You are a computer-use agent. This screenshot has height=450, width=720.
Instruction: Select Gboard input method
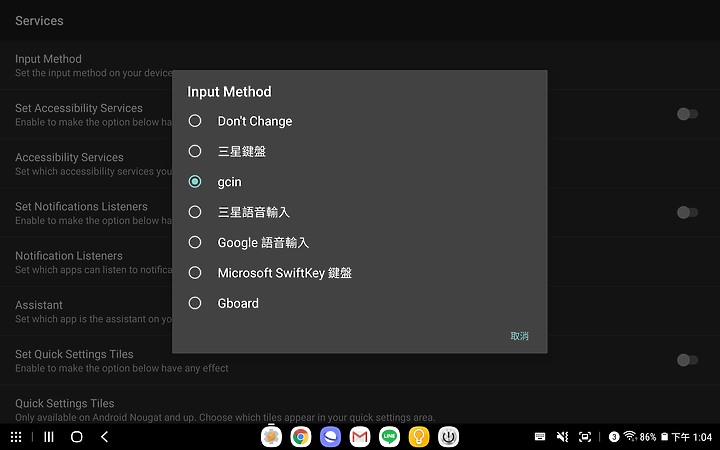(x=360, y=303)
